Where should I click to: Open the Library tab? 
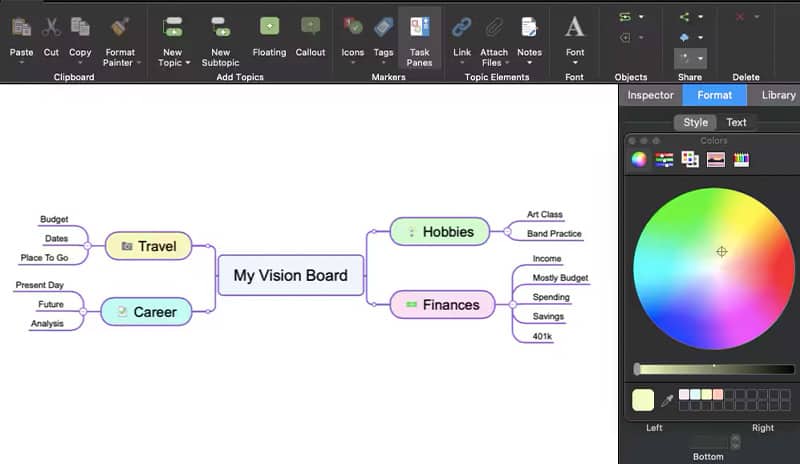[x=778, y=95]
